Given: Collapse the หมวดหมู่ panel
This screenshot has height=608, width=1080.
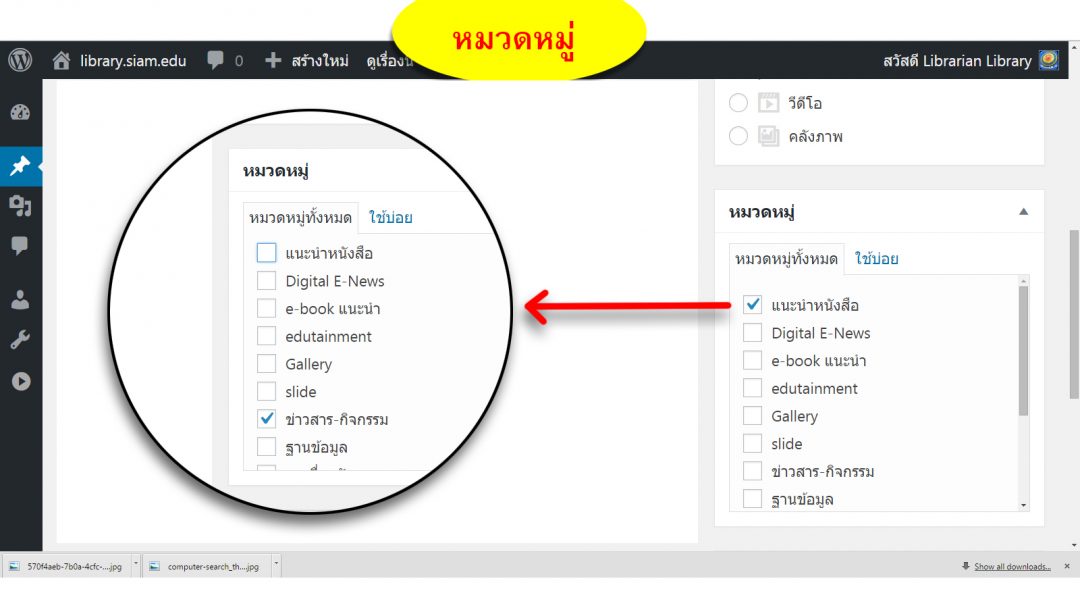Looking at the screenshot, I should pyautogui.click(x=1022, y=211).
